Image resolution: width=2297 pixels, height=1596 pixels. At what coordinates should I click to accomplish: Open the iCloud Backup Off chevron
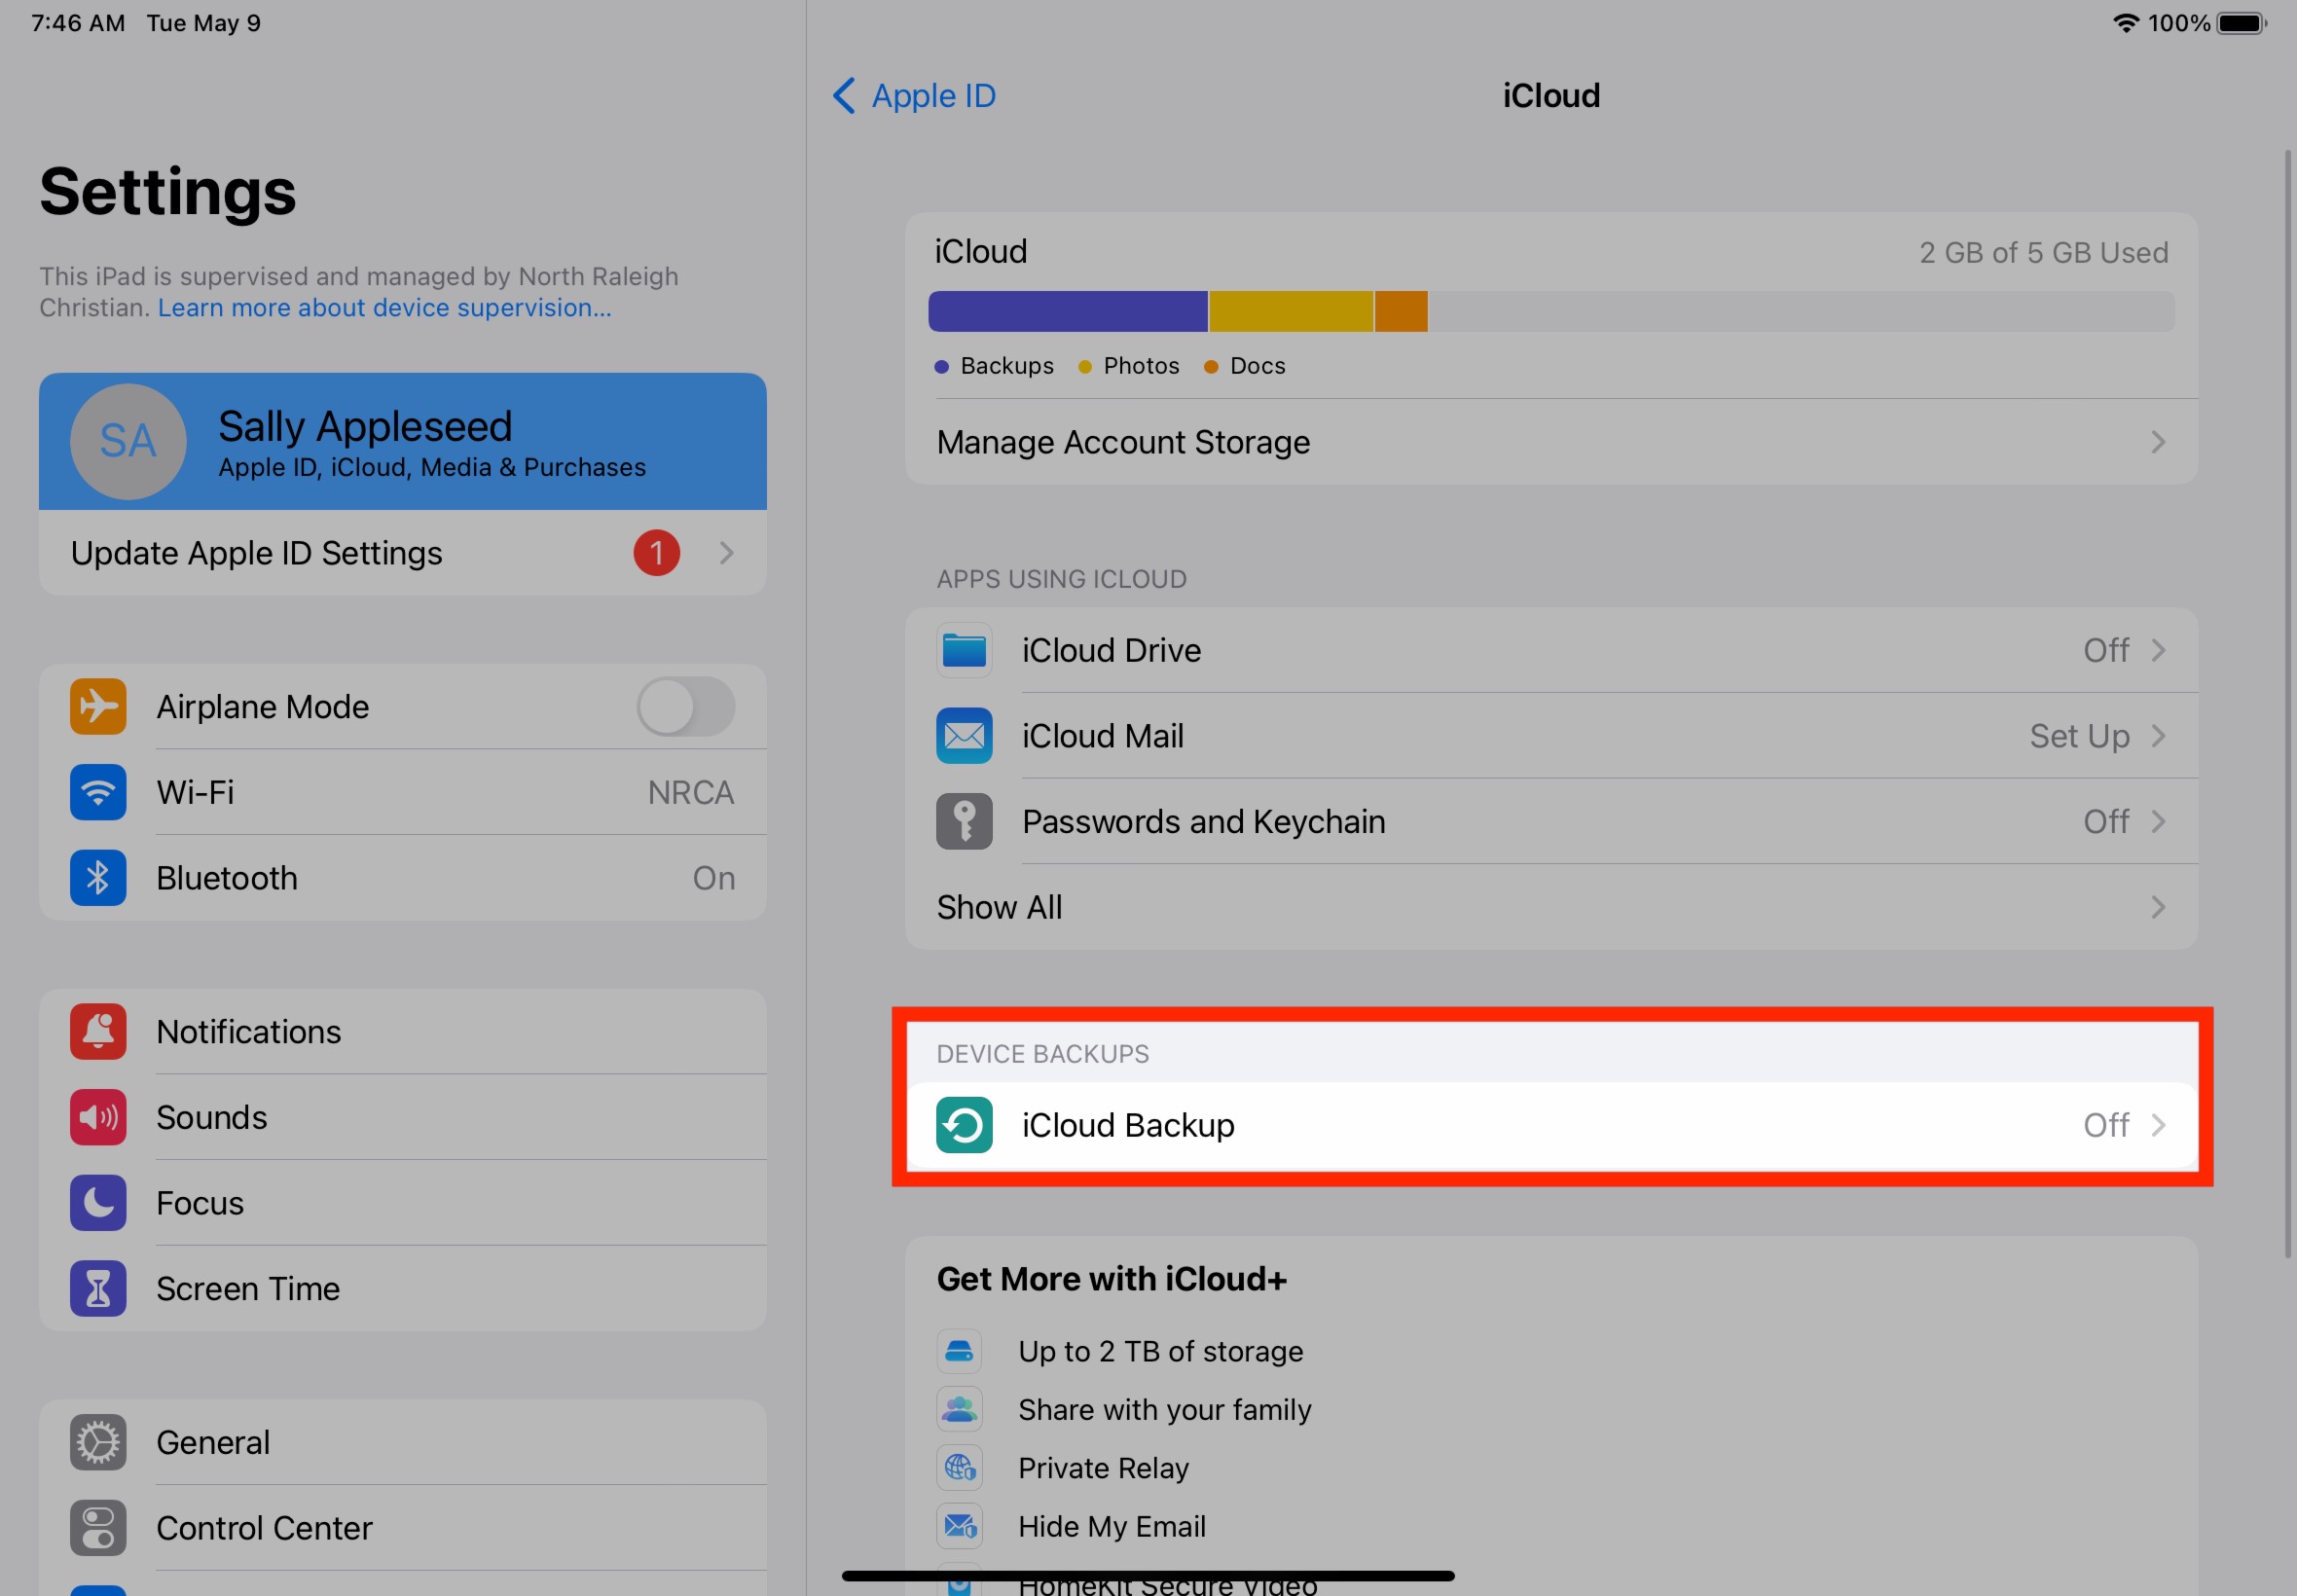point(2158,1125)
